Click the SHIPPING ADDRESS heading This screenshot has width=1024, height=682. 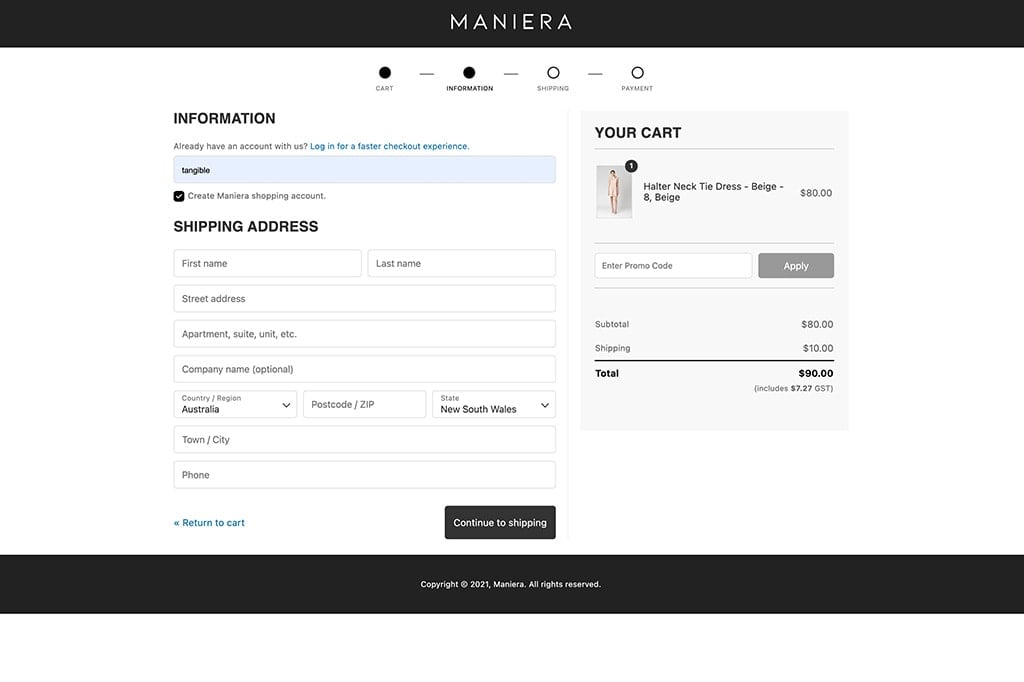pos(246,227)
